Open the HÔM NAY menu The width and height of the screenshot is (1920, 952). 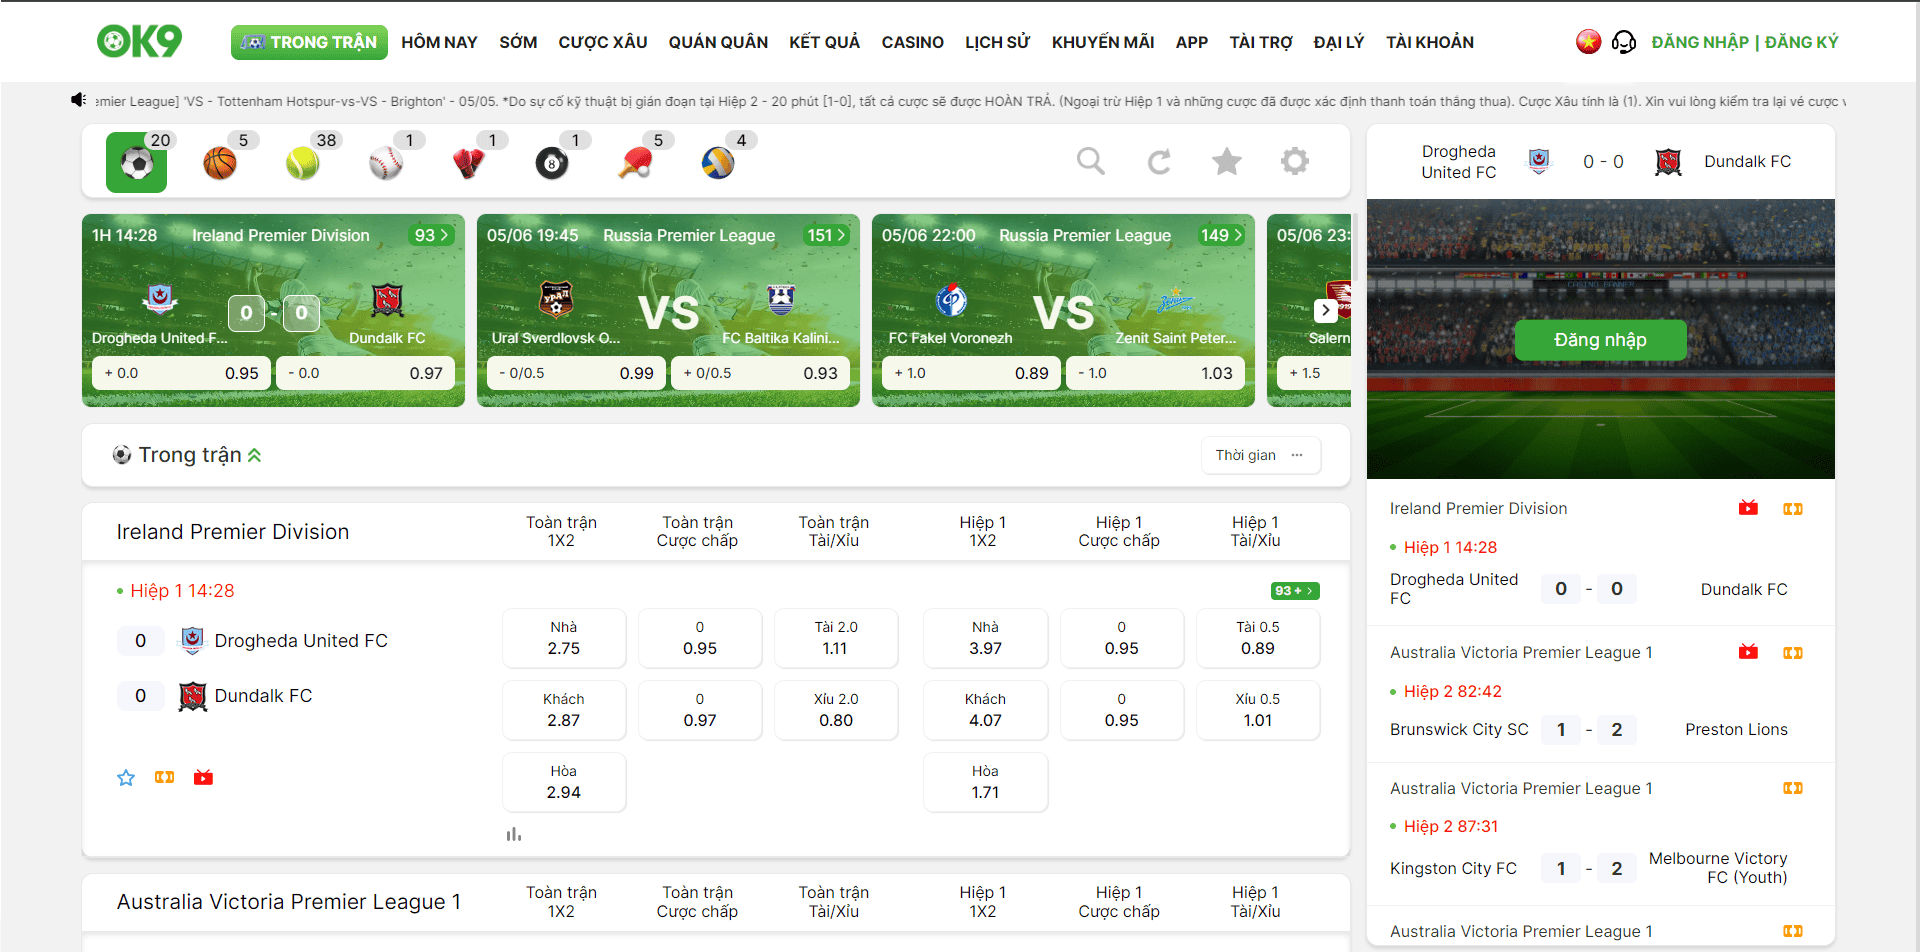pyautogui.click(x=439, y=42)
